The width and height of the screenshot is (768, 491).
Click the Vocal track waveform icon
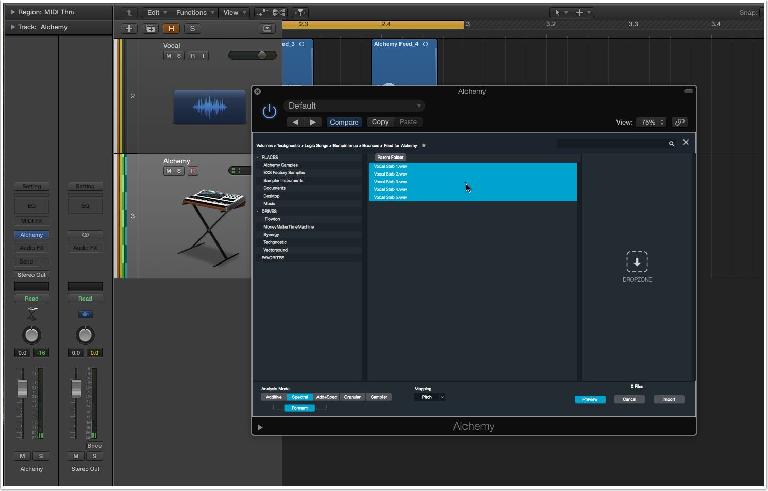tap(210, 107)
